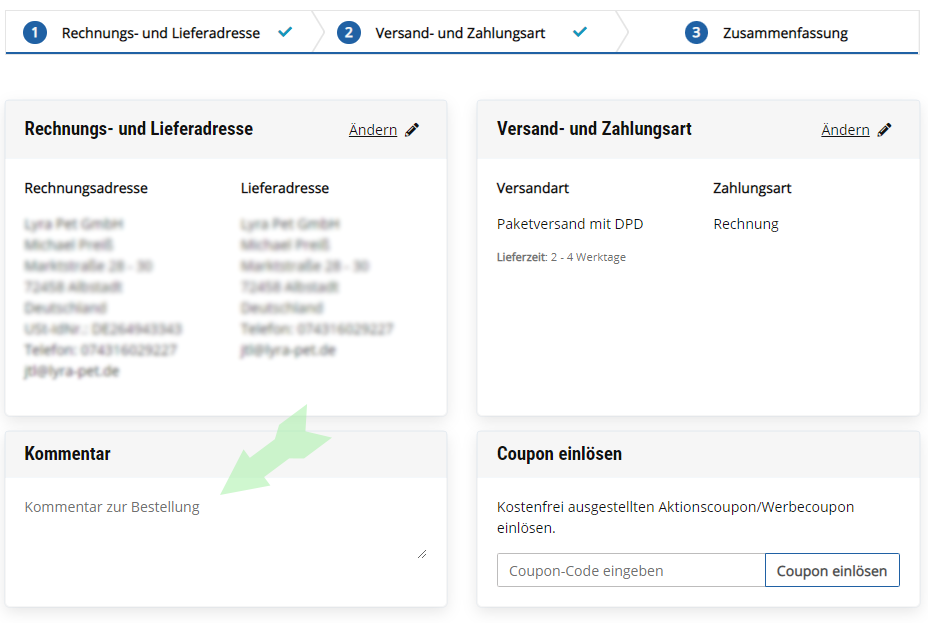Click checkmark beside Versand- und Zahlungsart step
This screenshot has height=623, width=928.
580,33
